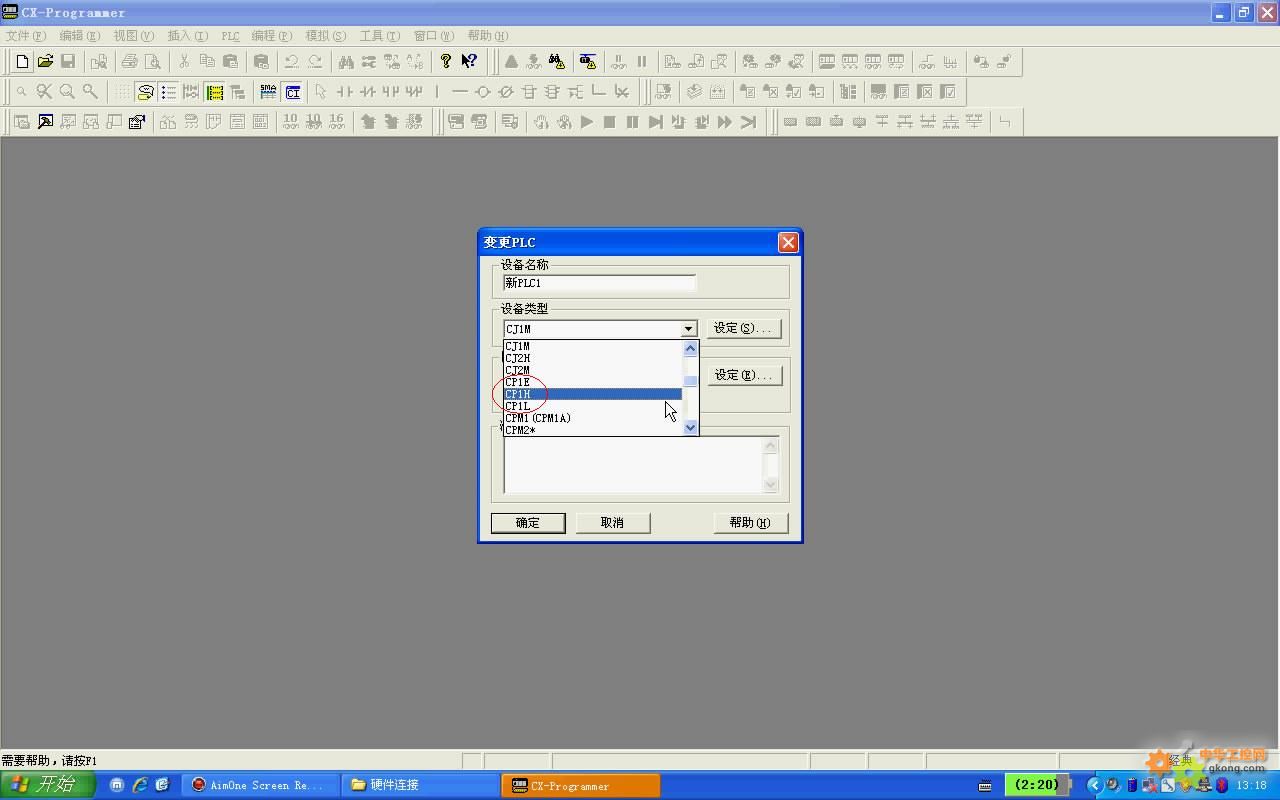1280x800 pixels.
Task: Click the dialog 帮助(H) button
Action: [x=750, y=523]
